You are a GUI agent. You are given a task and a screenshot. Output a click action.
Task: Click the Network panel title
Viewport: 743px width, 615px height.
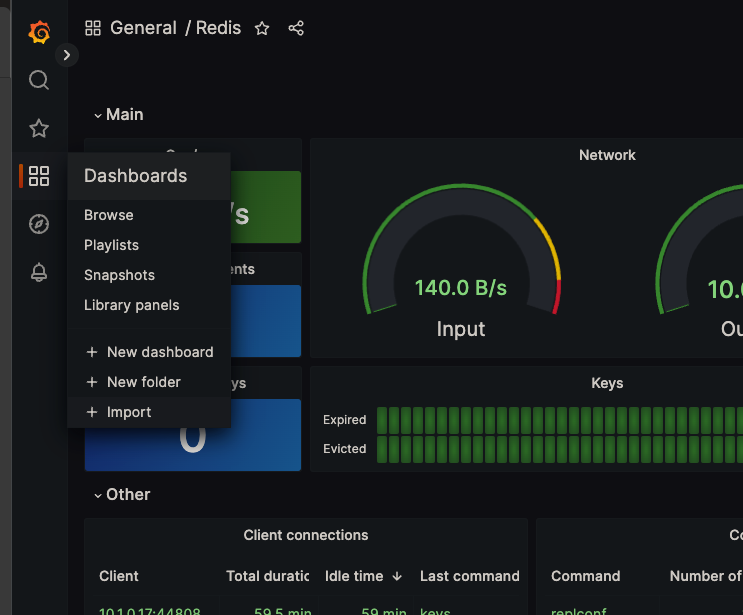click(607, 155)
